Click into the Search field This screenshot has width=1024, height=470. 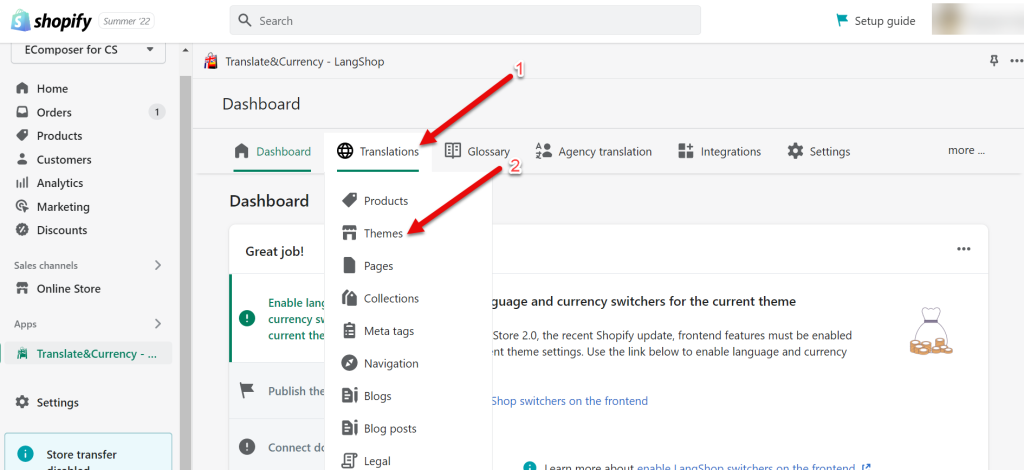[x=465, y=20]
